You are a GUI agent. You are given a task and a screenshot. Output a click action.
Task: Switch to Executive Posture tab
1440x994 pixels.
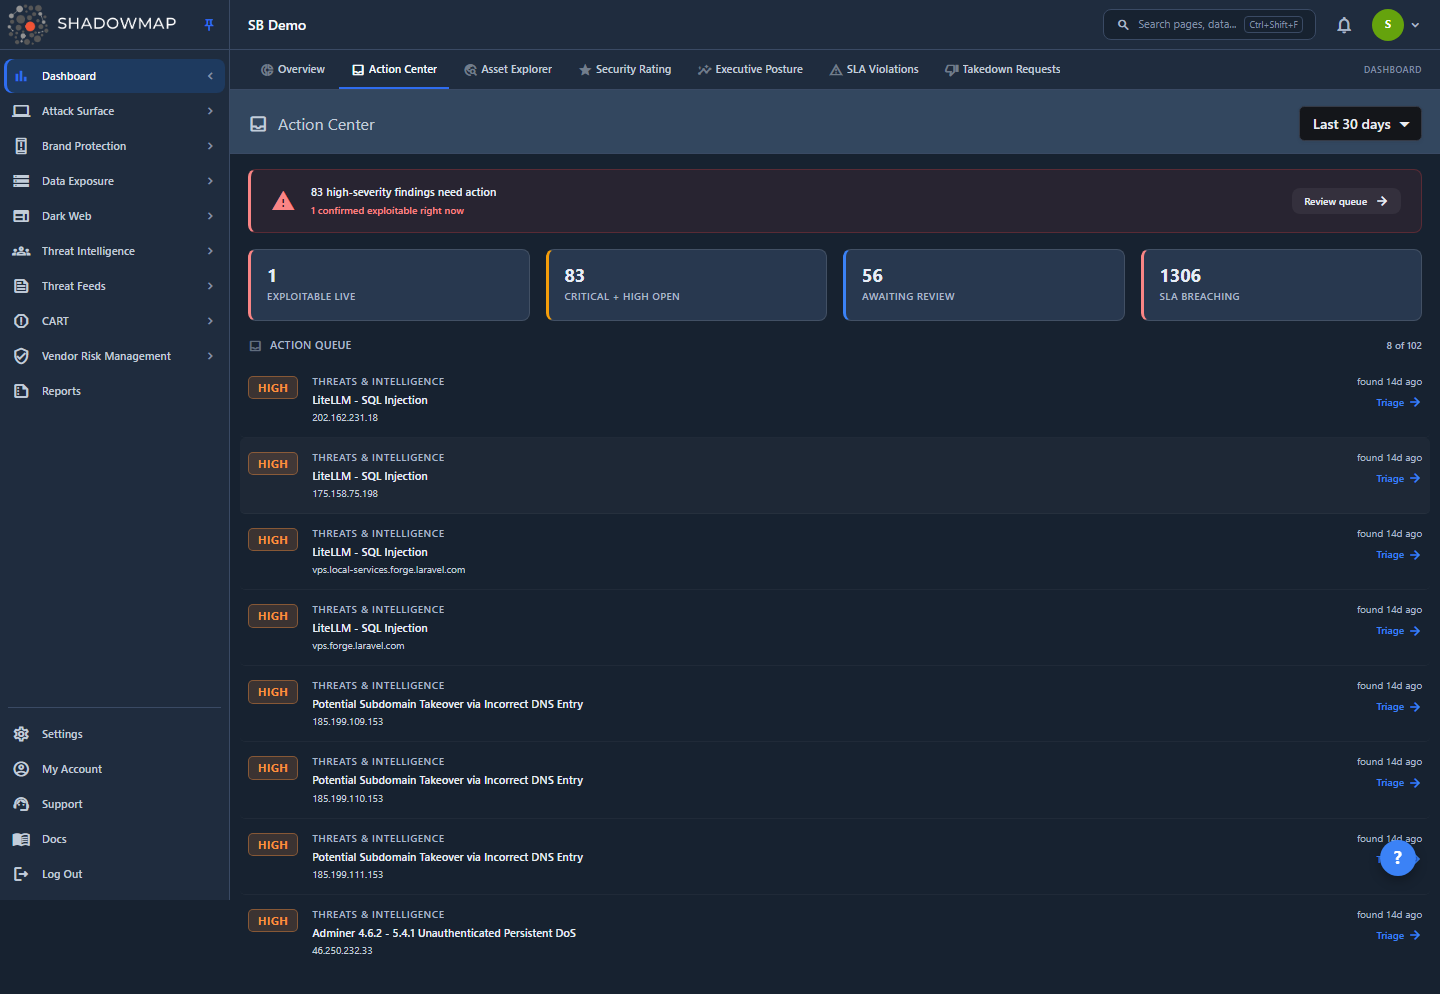[750, 70]
